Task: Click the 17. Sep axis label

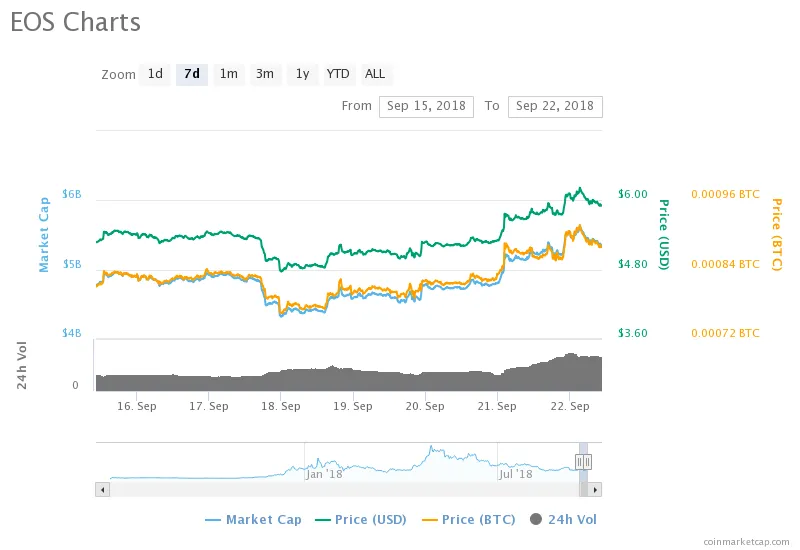Action: [x=209, y=407]
